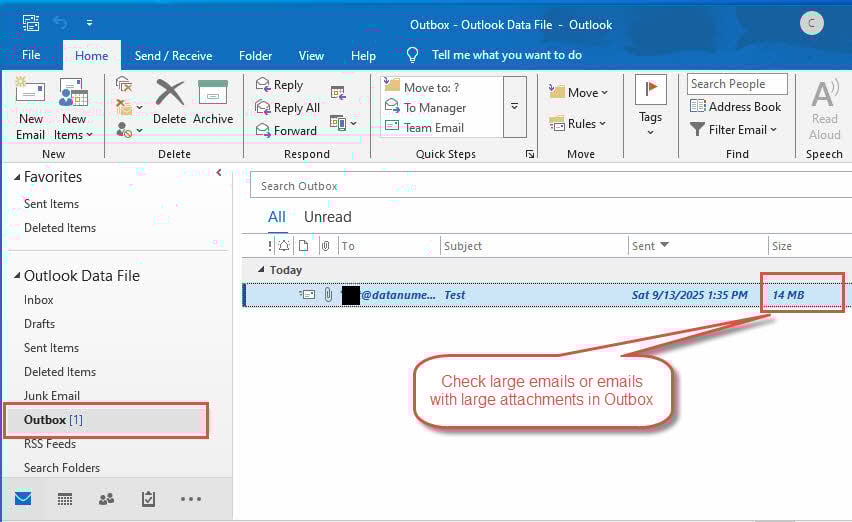This screenshot has height=522, width=852.
Task: Switch to Calendar view icon
Action: coord(65,499)
